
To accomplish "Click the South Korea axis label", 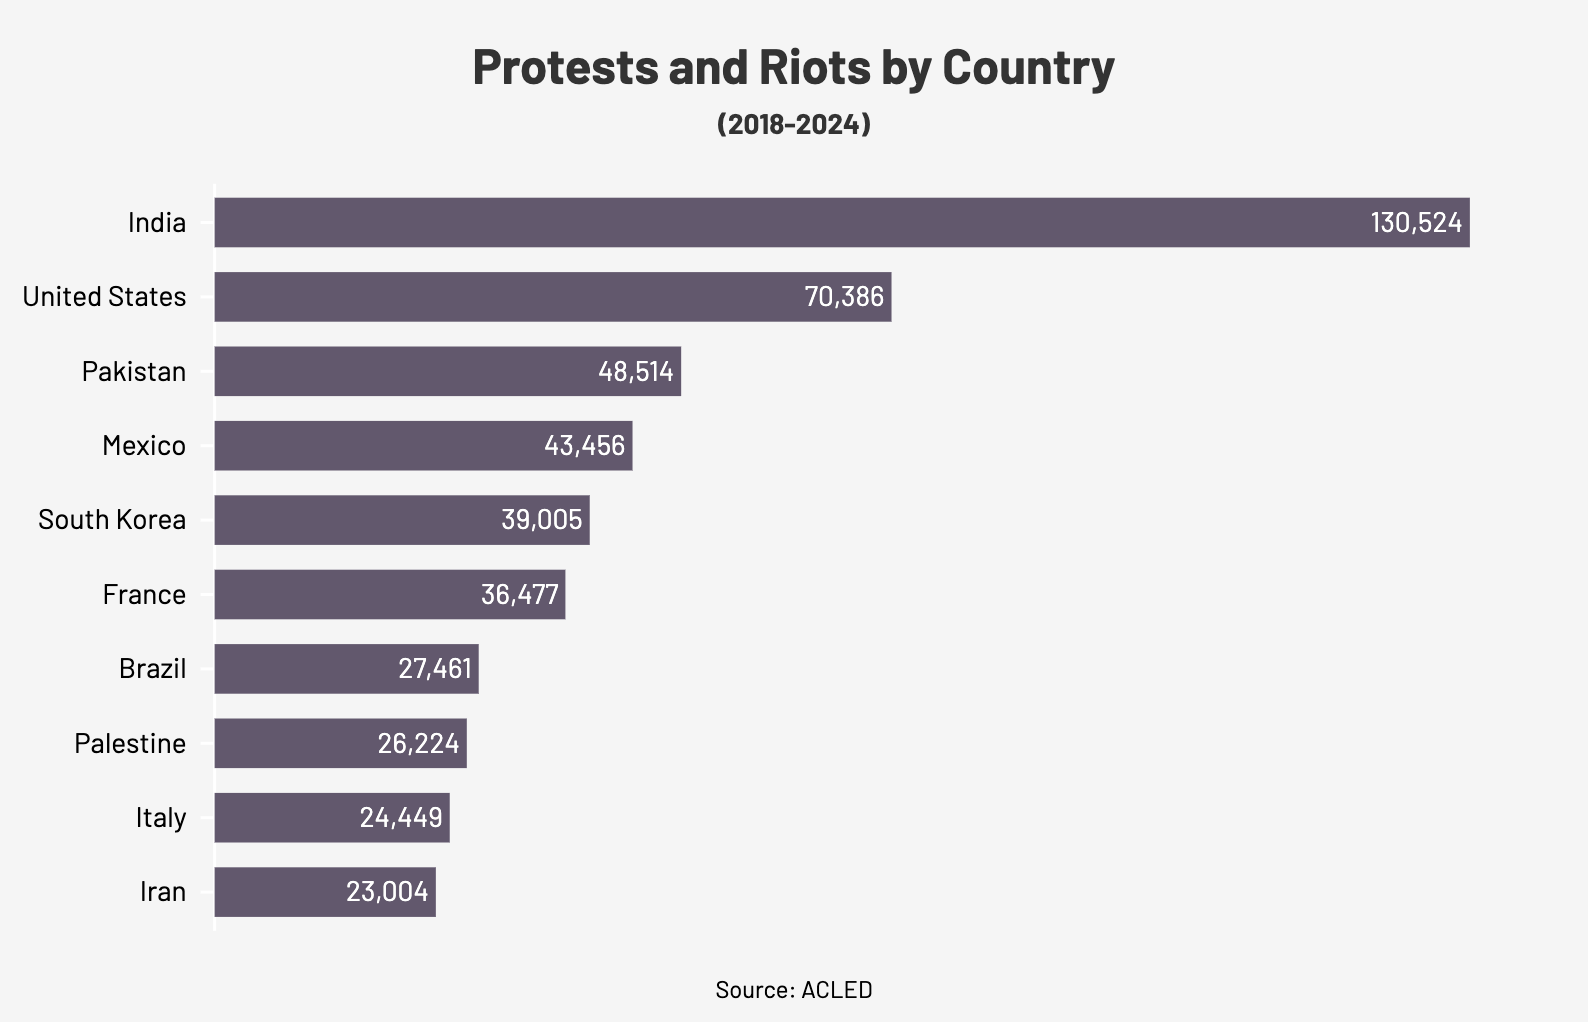I will coord(112,520).
